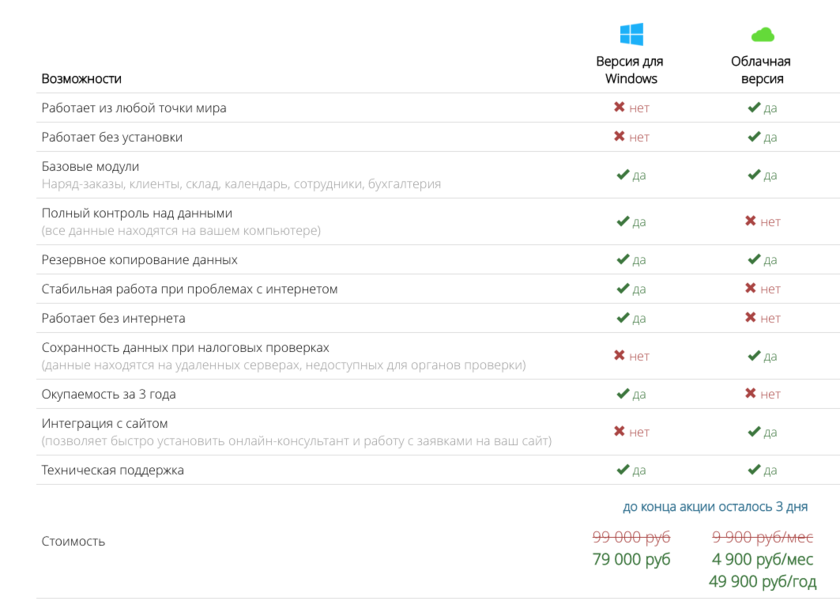Screen dimensions: 840x601
Task: Click green check for Windows technical support
Action: [x=622, y=470]
